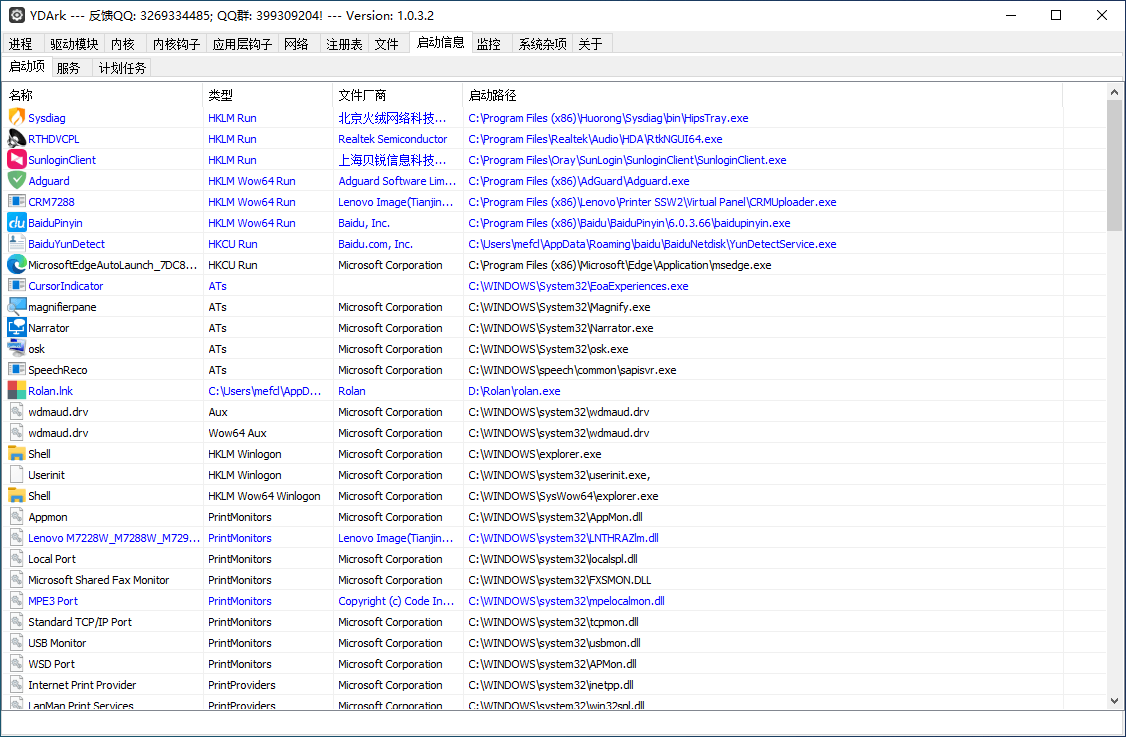Screen dimensions: 1126x737
Task: Click the SunloginClient pink icon
Action: click(16, 159)
